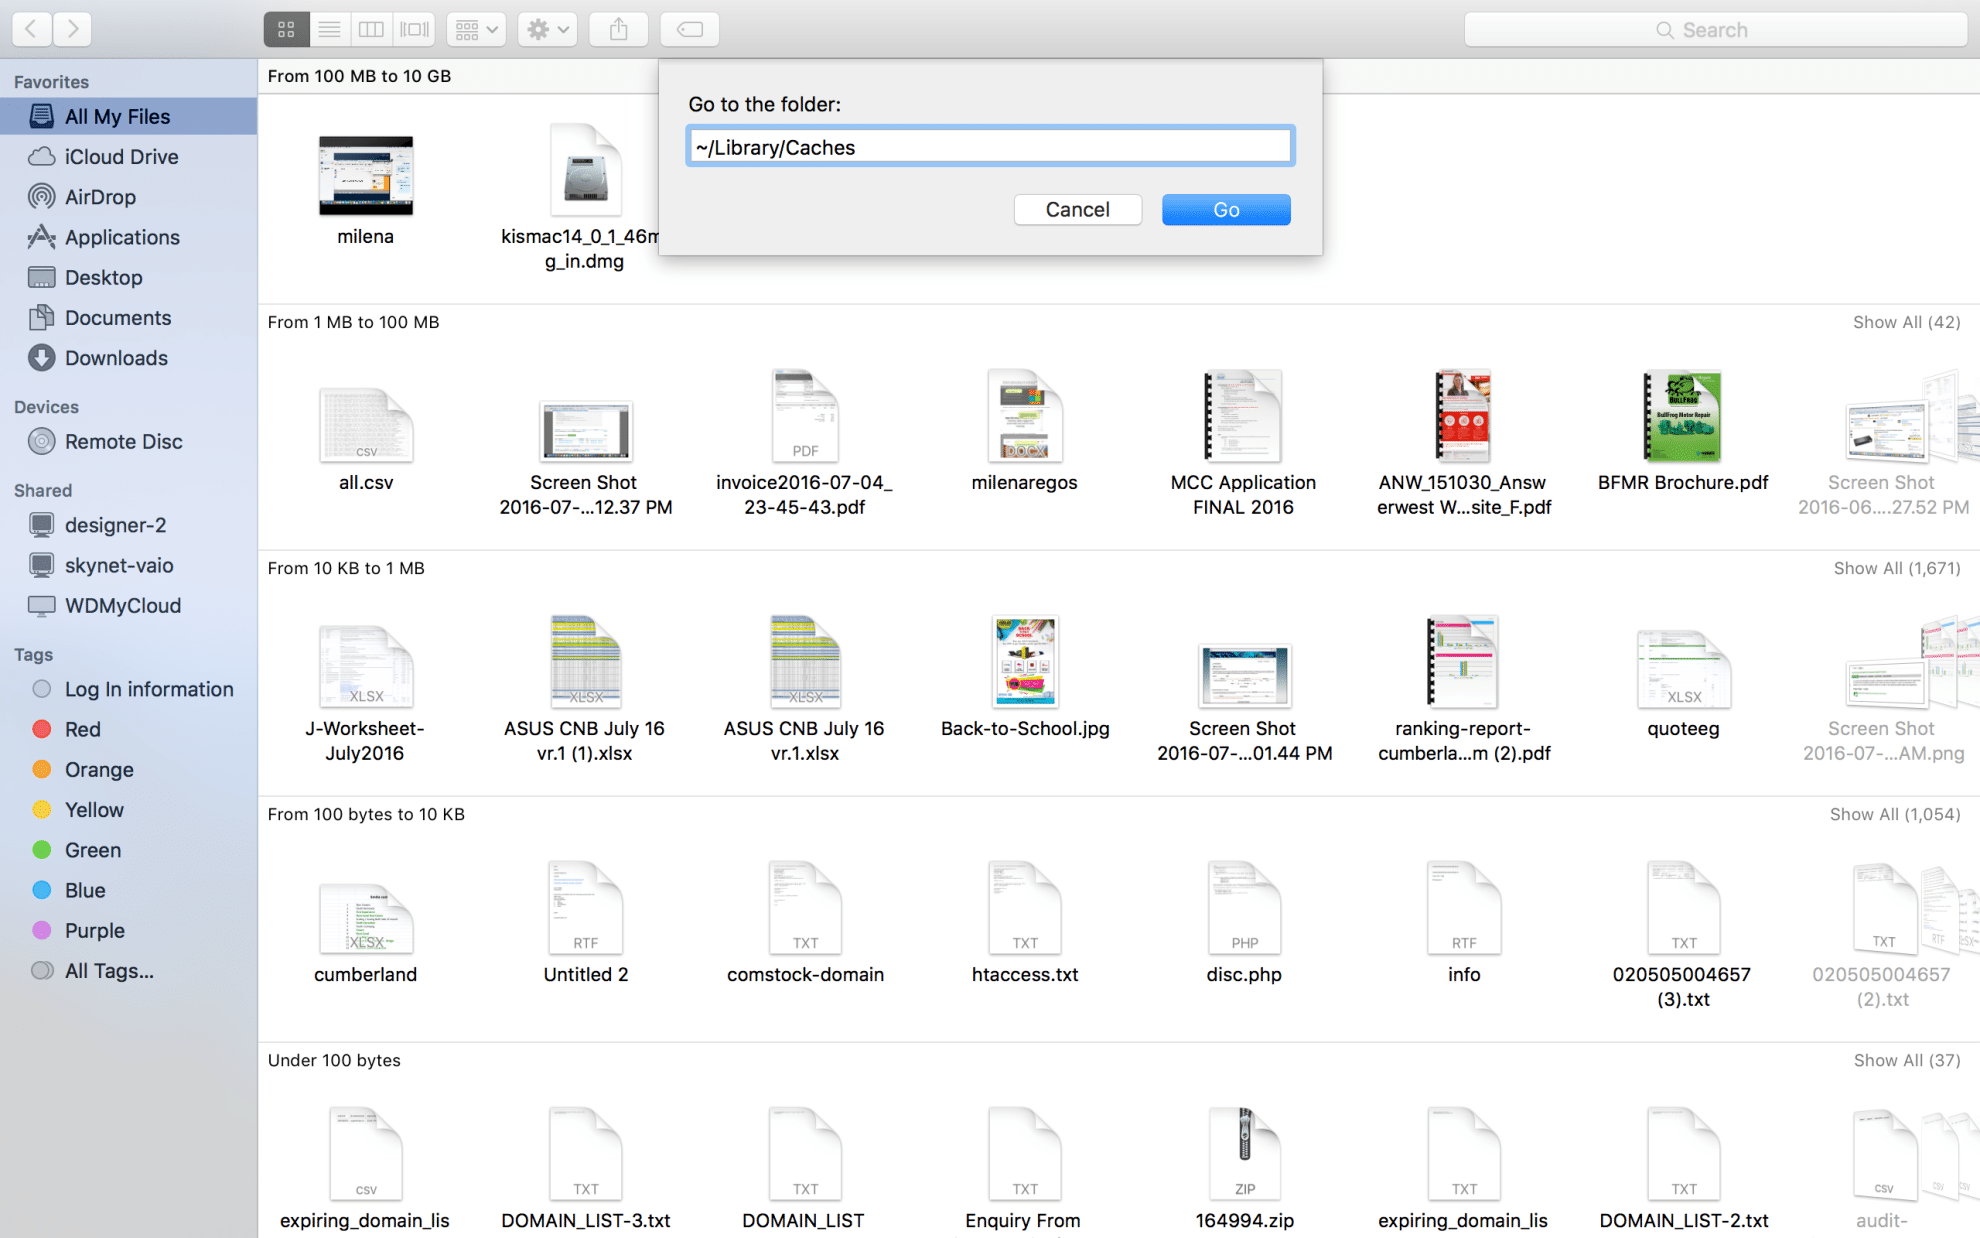Click All Tags item in sidebar

110,970
